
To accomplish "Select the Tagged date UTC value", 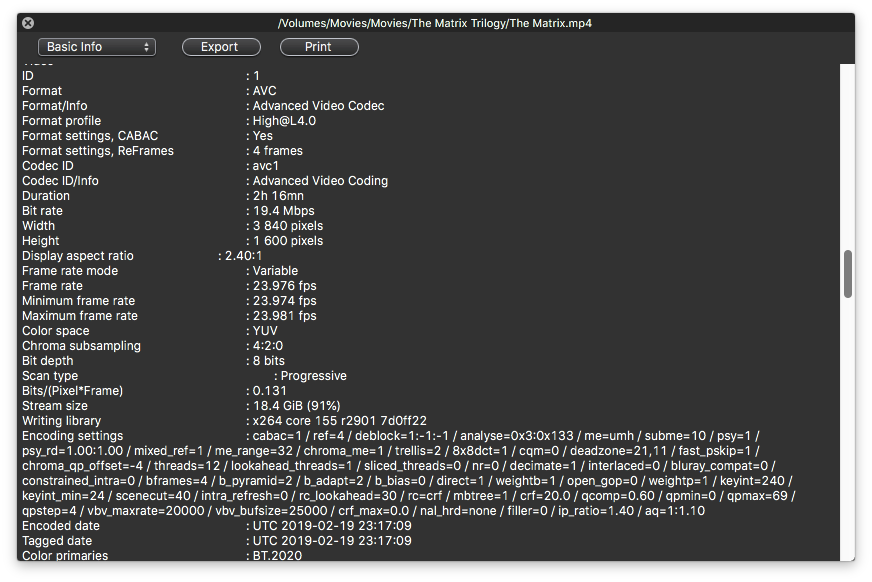I will coord(333,541).
